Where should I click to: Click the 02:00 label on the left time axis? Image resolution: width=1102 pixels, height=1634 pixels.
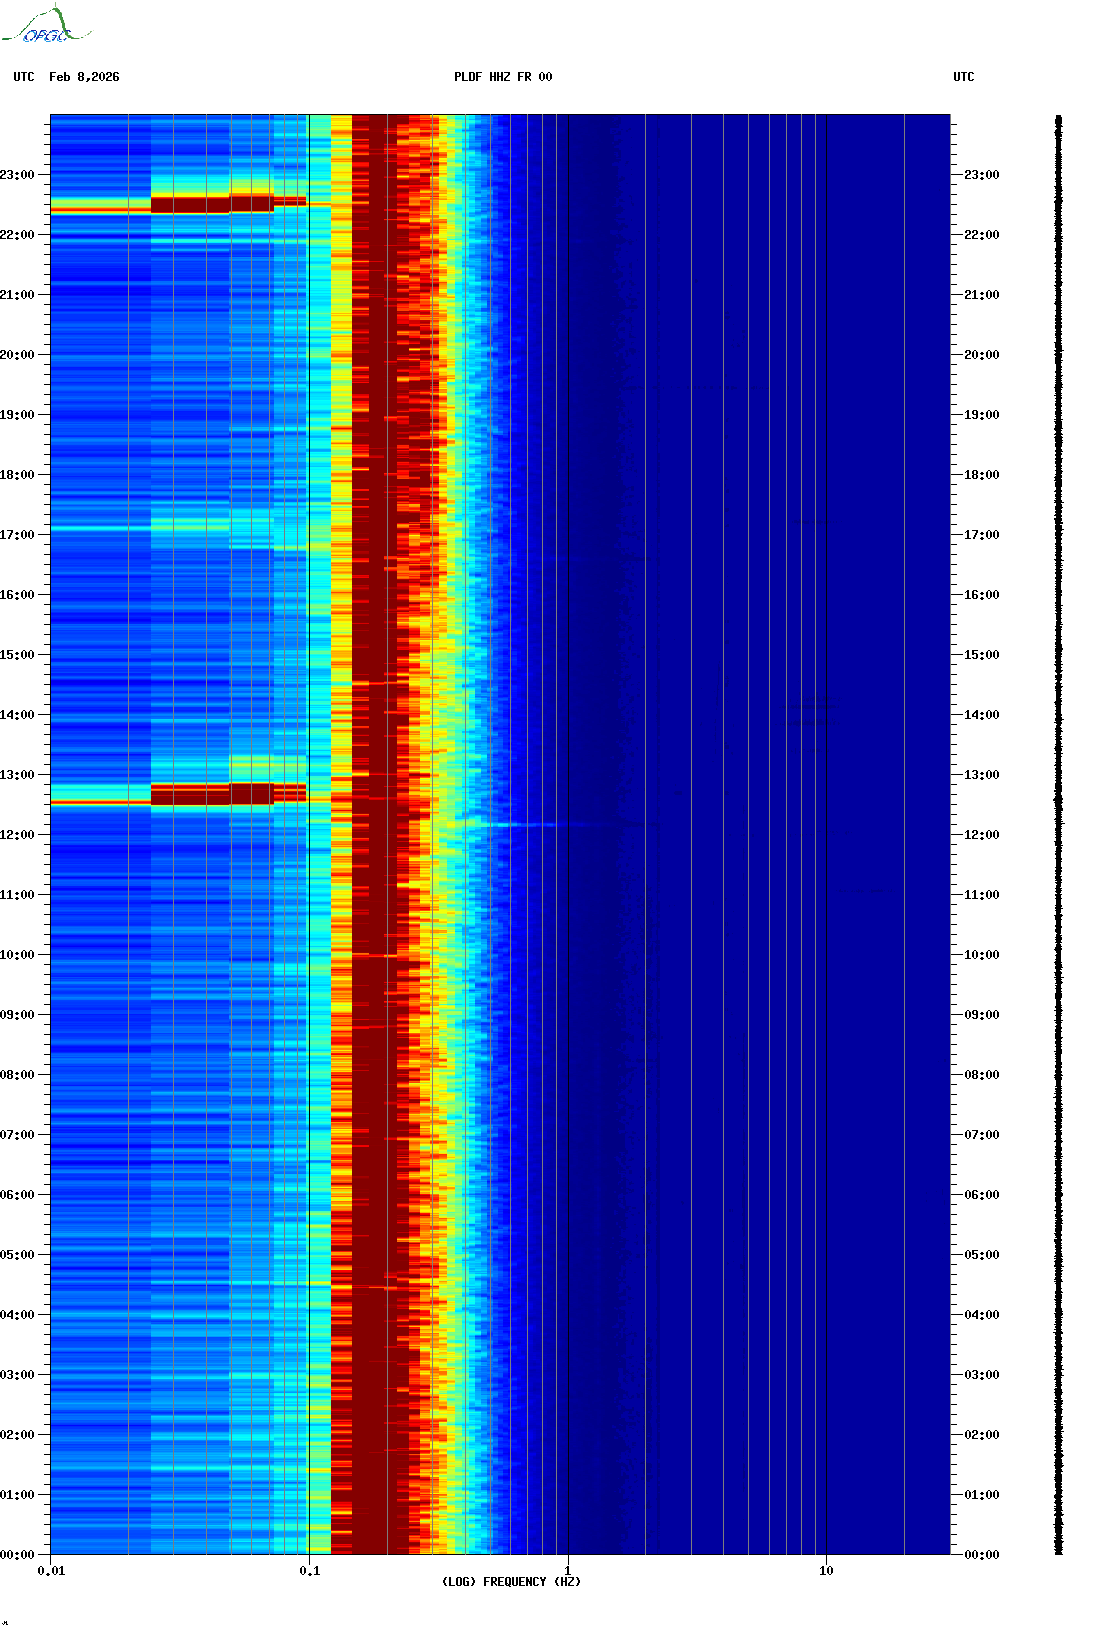(17, 1435)
